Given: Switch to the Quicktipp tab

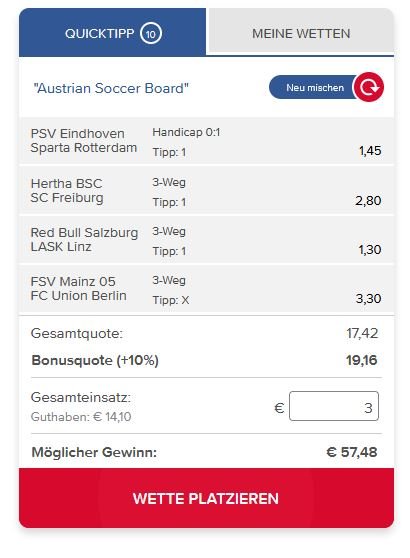Looking at the screenshot, I should coord(112,32).
